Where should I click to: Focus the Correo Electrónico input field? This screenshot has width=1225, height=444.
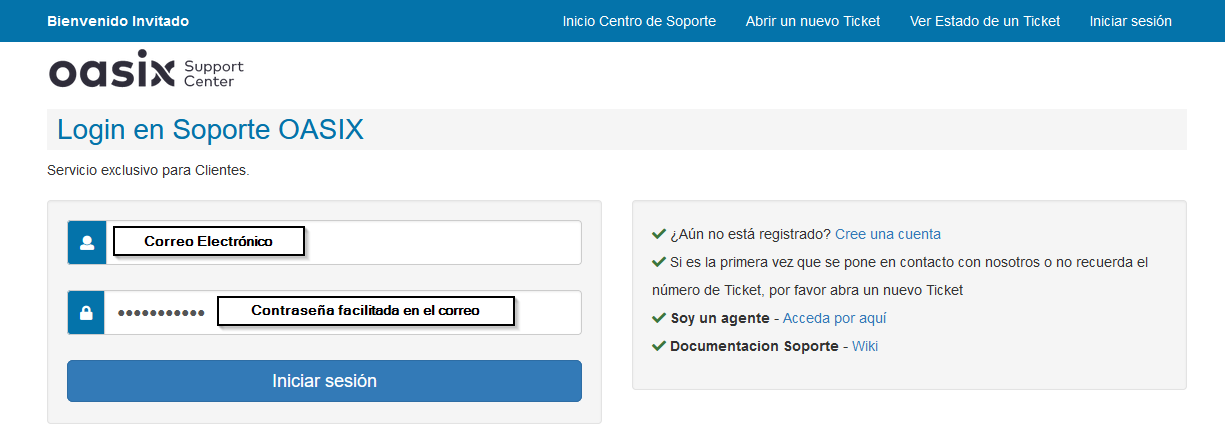point(440,243)
